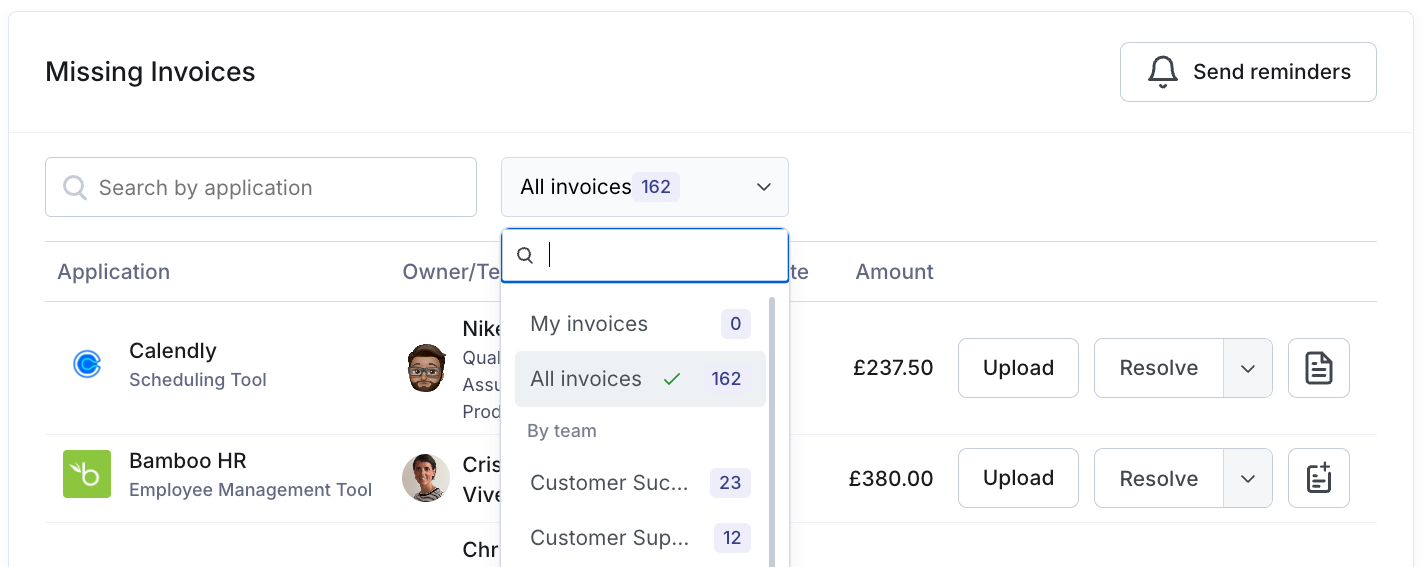Expand Resolve options arrow for Bamboo HR
The height and width of the screenshot is (567, 1428).
coord(1247,478)
